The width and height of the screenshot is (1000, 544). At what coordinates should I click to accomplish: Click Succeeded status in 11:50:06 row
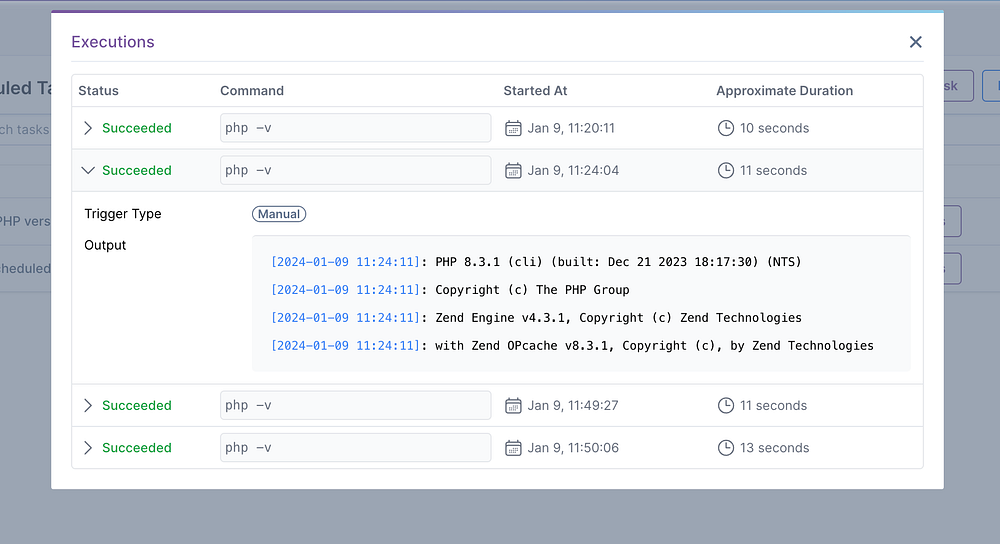(x=136, y=448)
